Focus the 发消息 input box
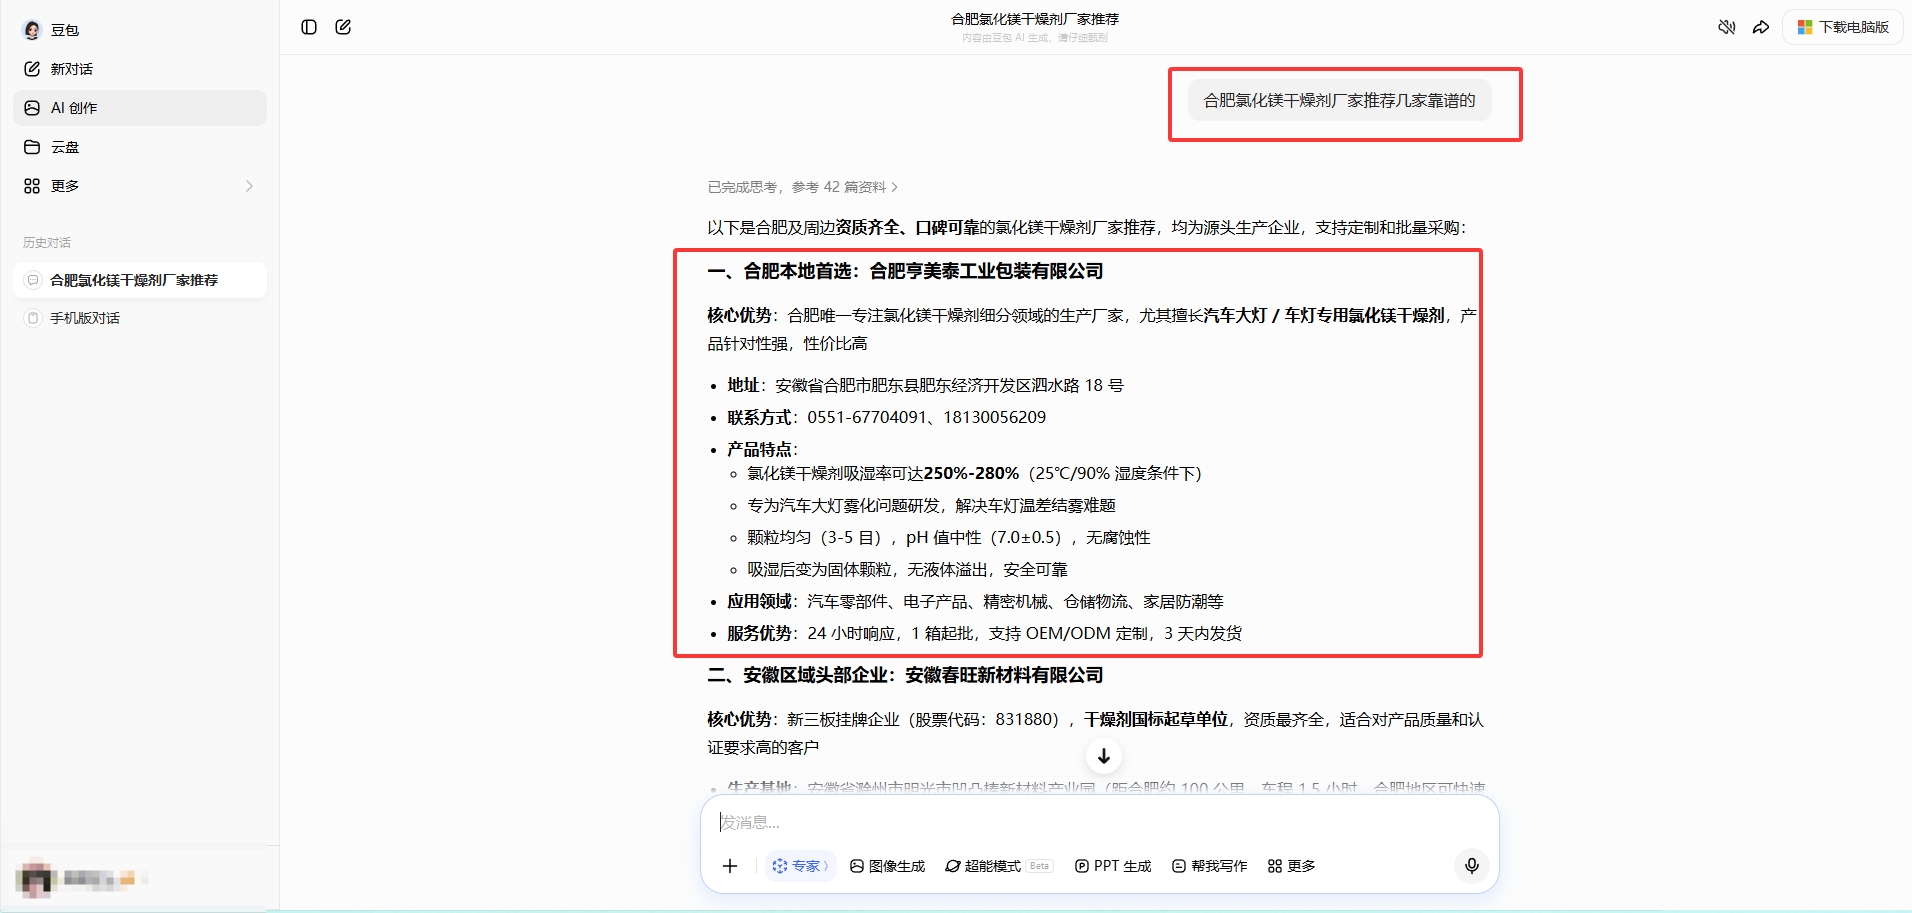Viewport: 1912px width, 913px height. tap(1100, 822)
